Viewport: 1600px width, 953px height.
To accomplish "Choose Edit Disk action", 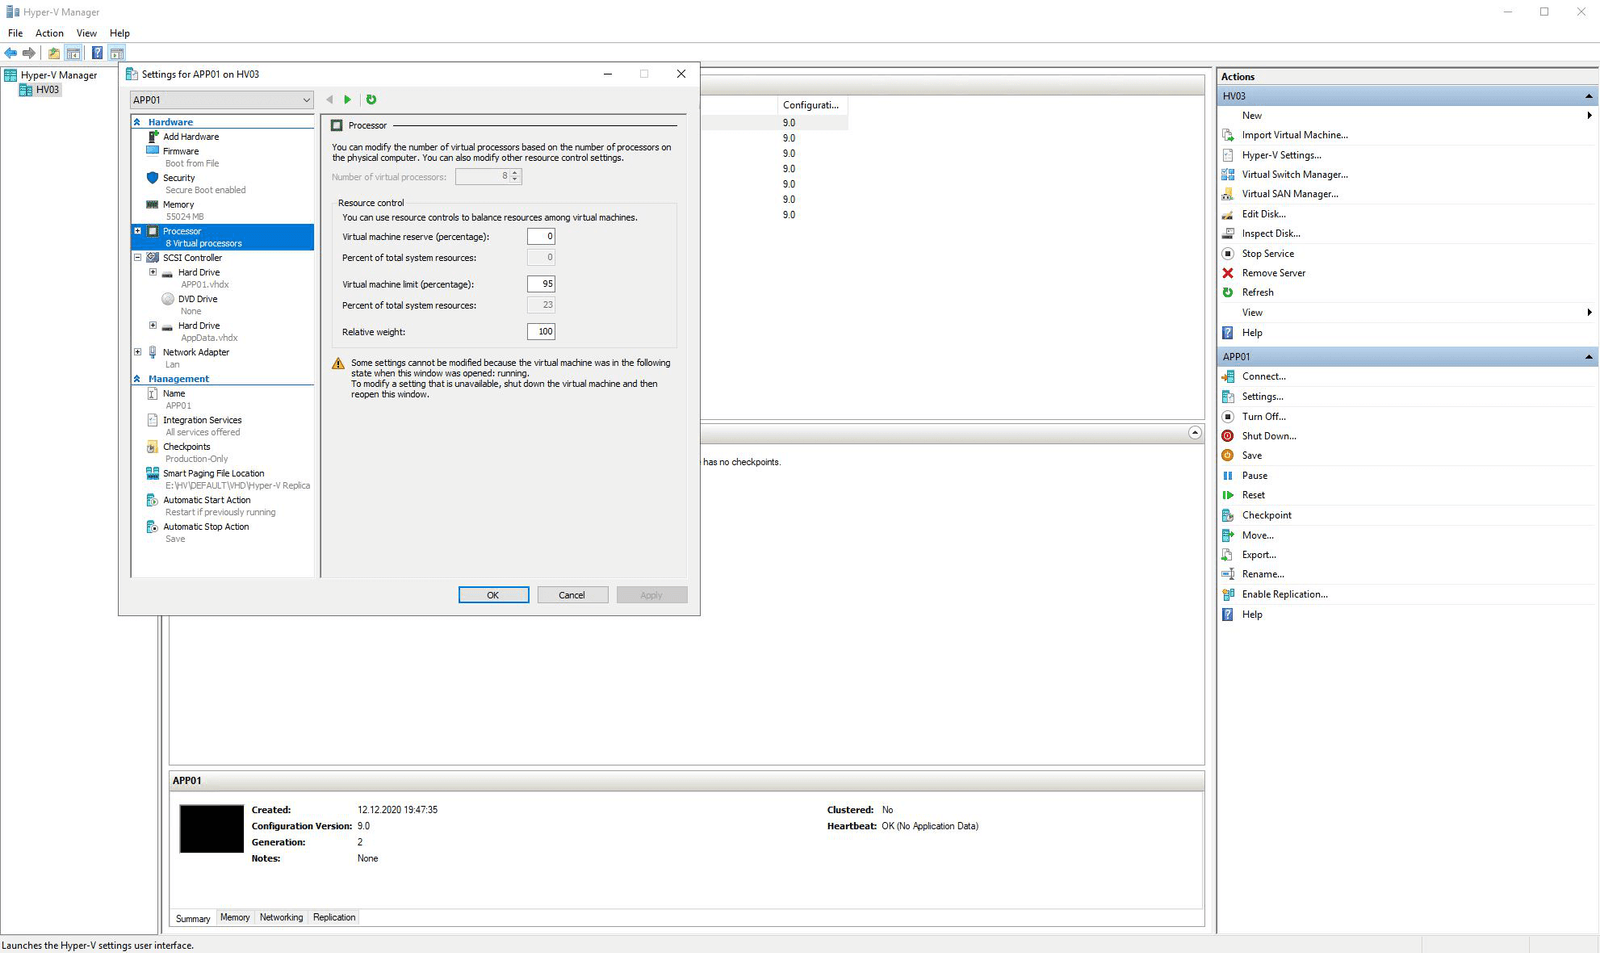I will click(1264, 214).
